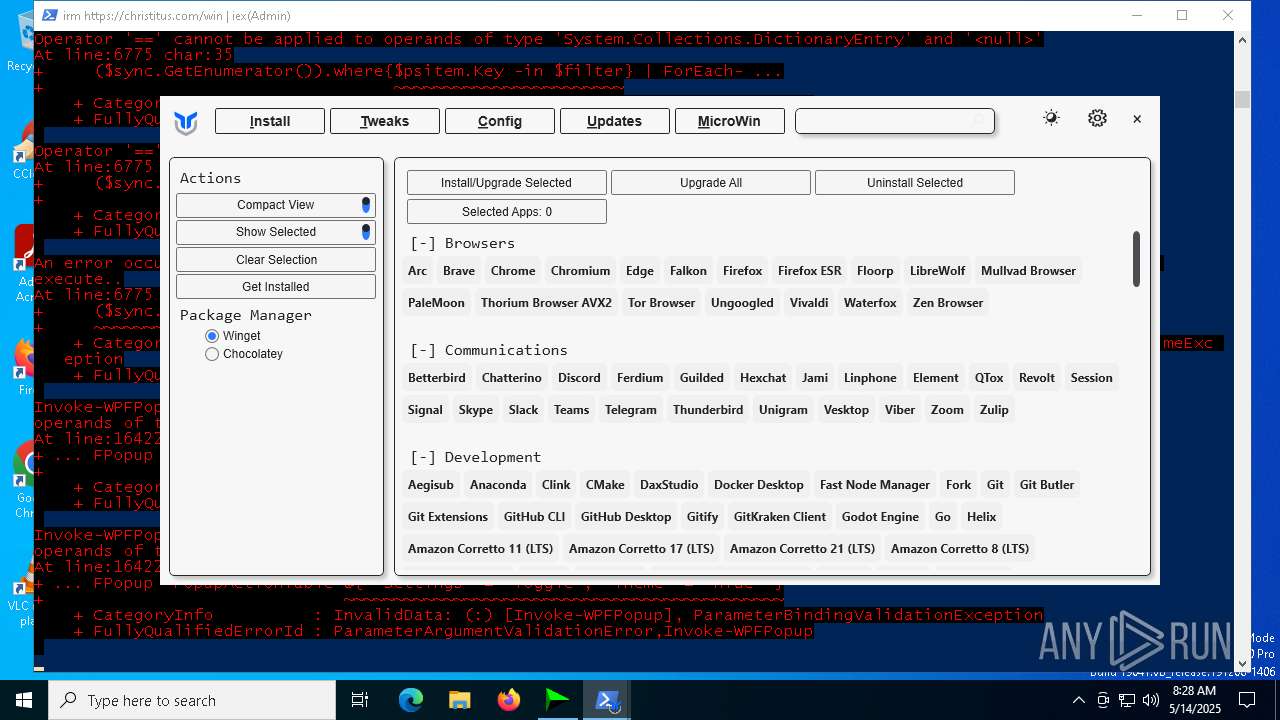Select the Firefox app entry
The width and height of the screenshot is (1280, 720).
tap(743, 271)
